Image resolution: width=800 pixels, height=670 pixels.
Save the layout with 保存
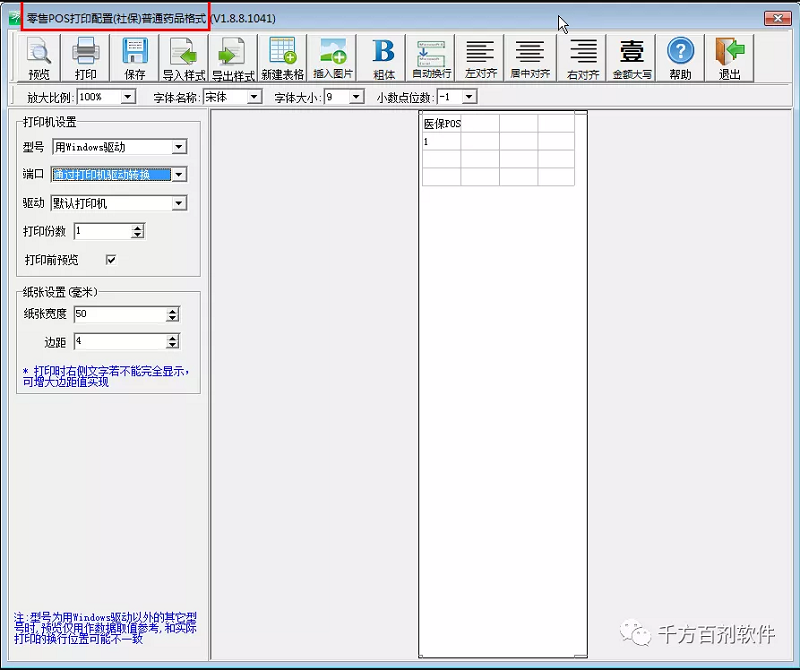point(135,58)
